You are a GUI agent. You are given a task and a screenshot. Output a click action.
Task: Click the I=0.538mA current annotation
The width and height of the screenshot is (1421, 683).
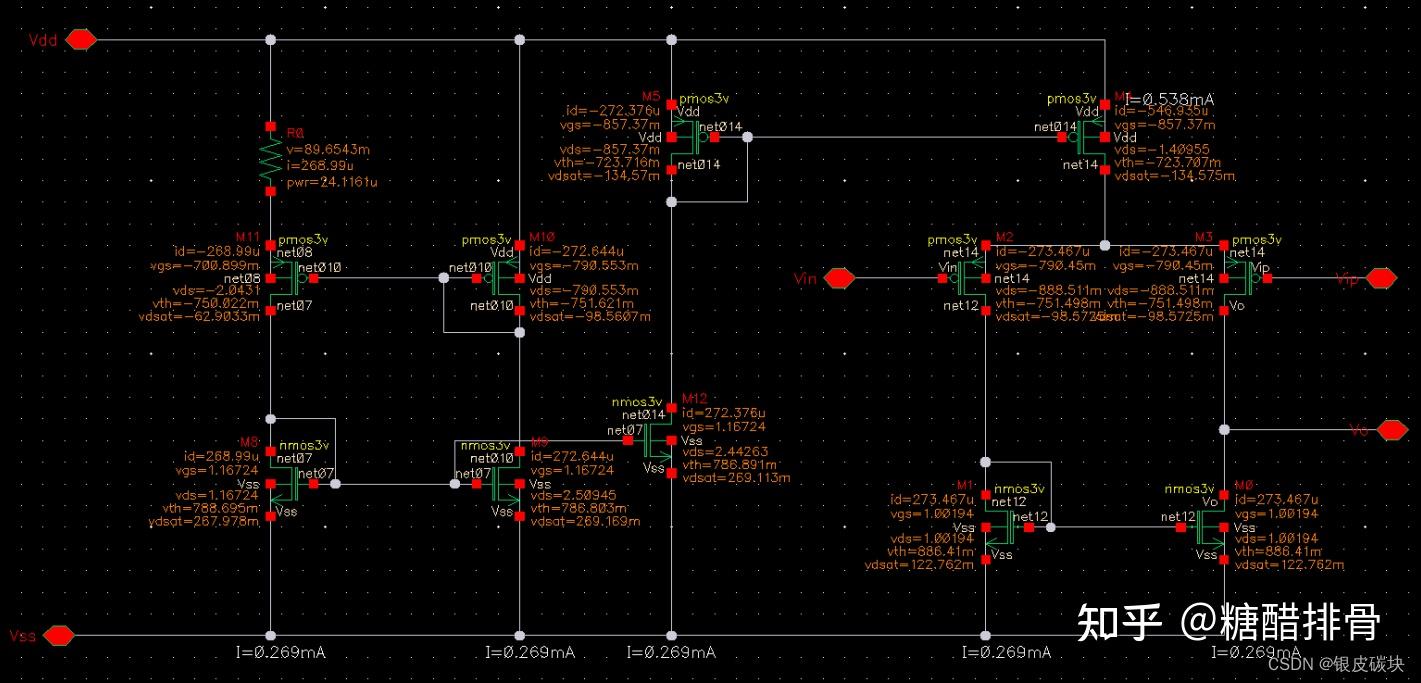[1170, 99]
